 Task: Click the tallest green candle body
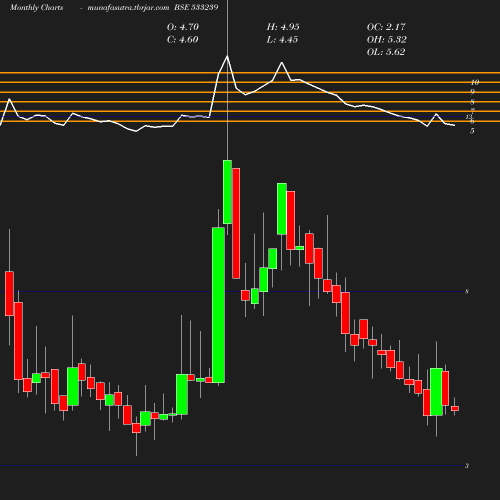coord(218,305)
